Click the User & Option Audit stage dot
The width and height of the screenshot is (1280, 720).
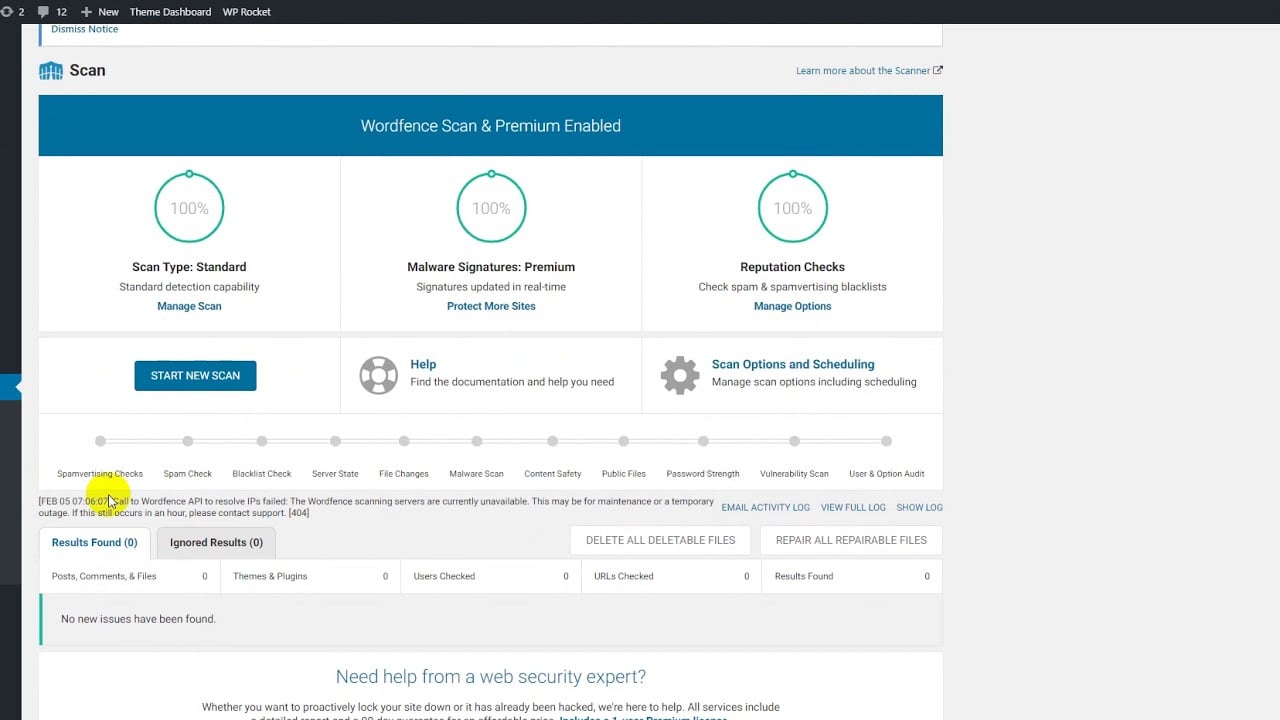click(x=886, y=441)
